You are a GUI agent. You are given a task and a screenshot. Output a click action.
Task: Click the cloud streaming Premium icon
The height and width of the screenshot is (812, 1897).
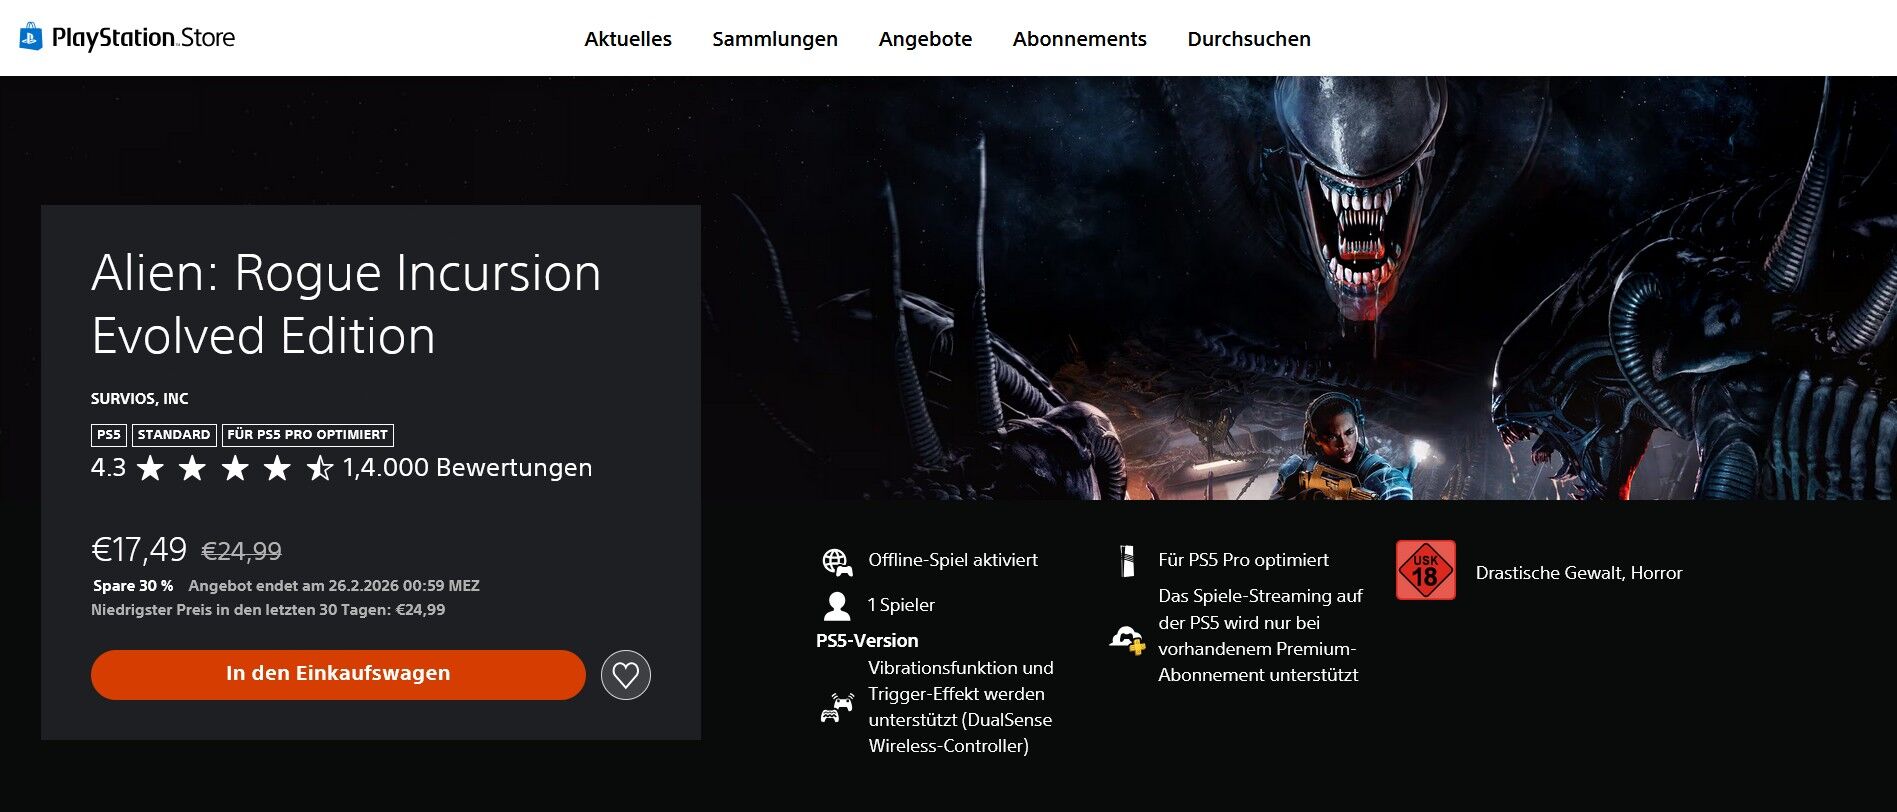[1127, 638]
